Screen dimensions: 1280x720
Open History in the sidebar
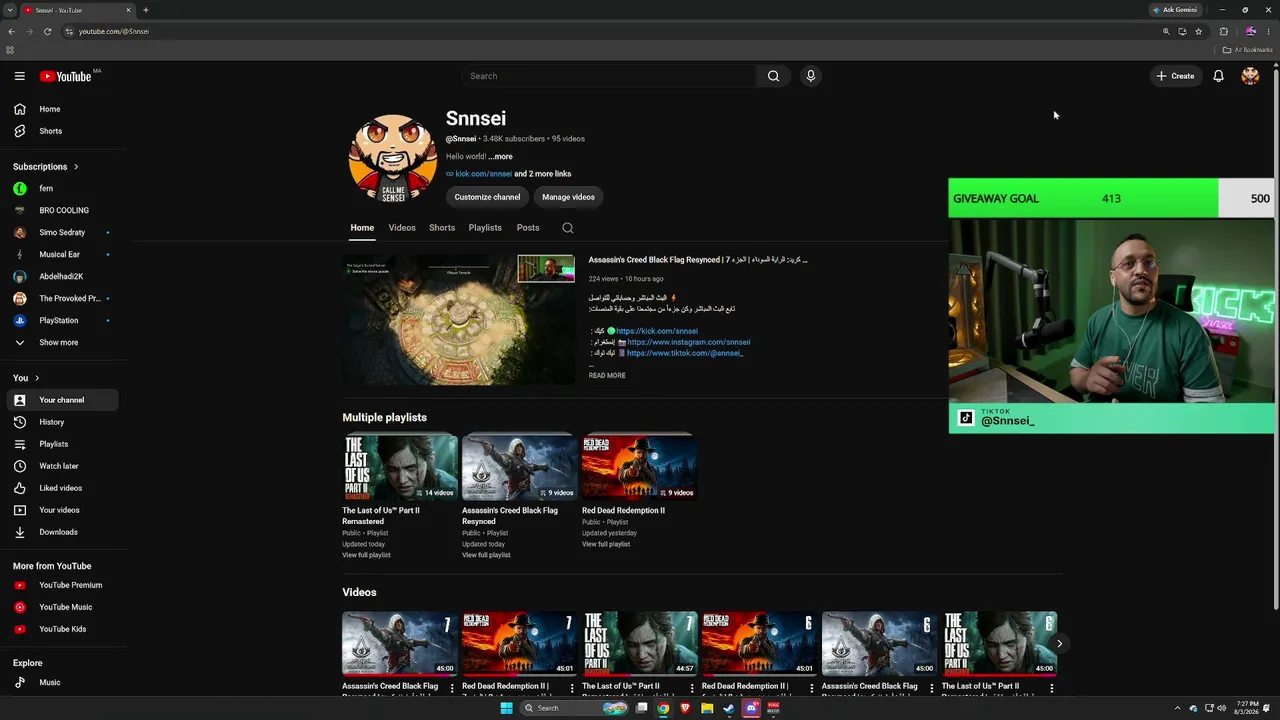[x=62, y=422]
